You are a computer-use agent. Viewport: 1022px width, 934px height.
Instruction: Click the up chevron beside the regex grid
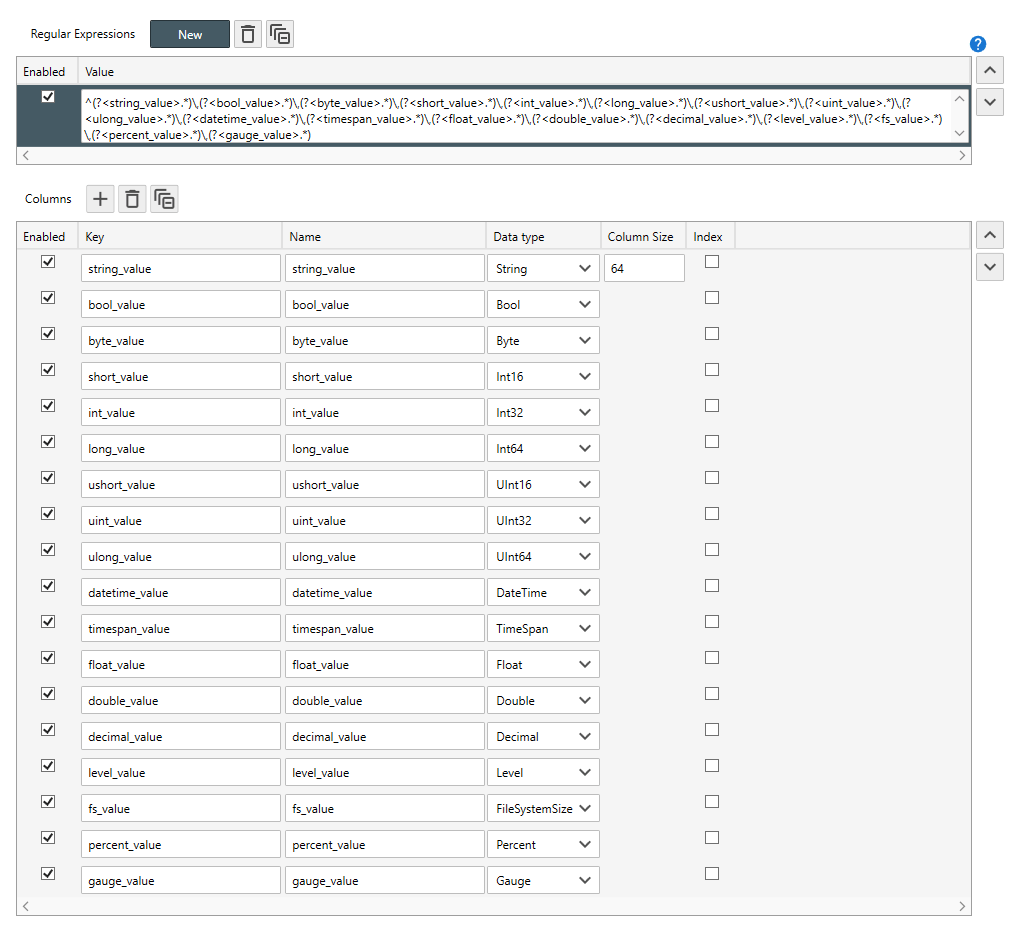point(989,70)
